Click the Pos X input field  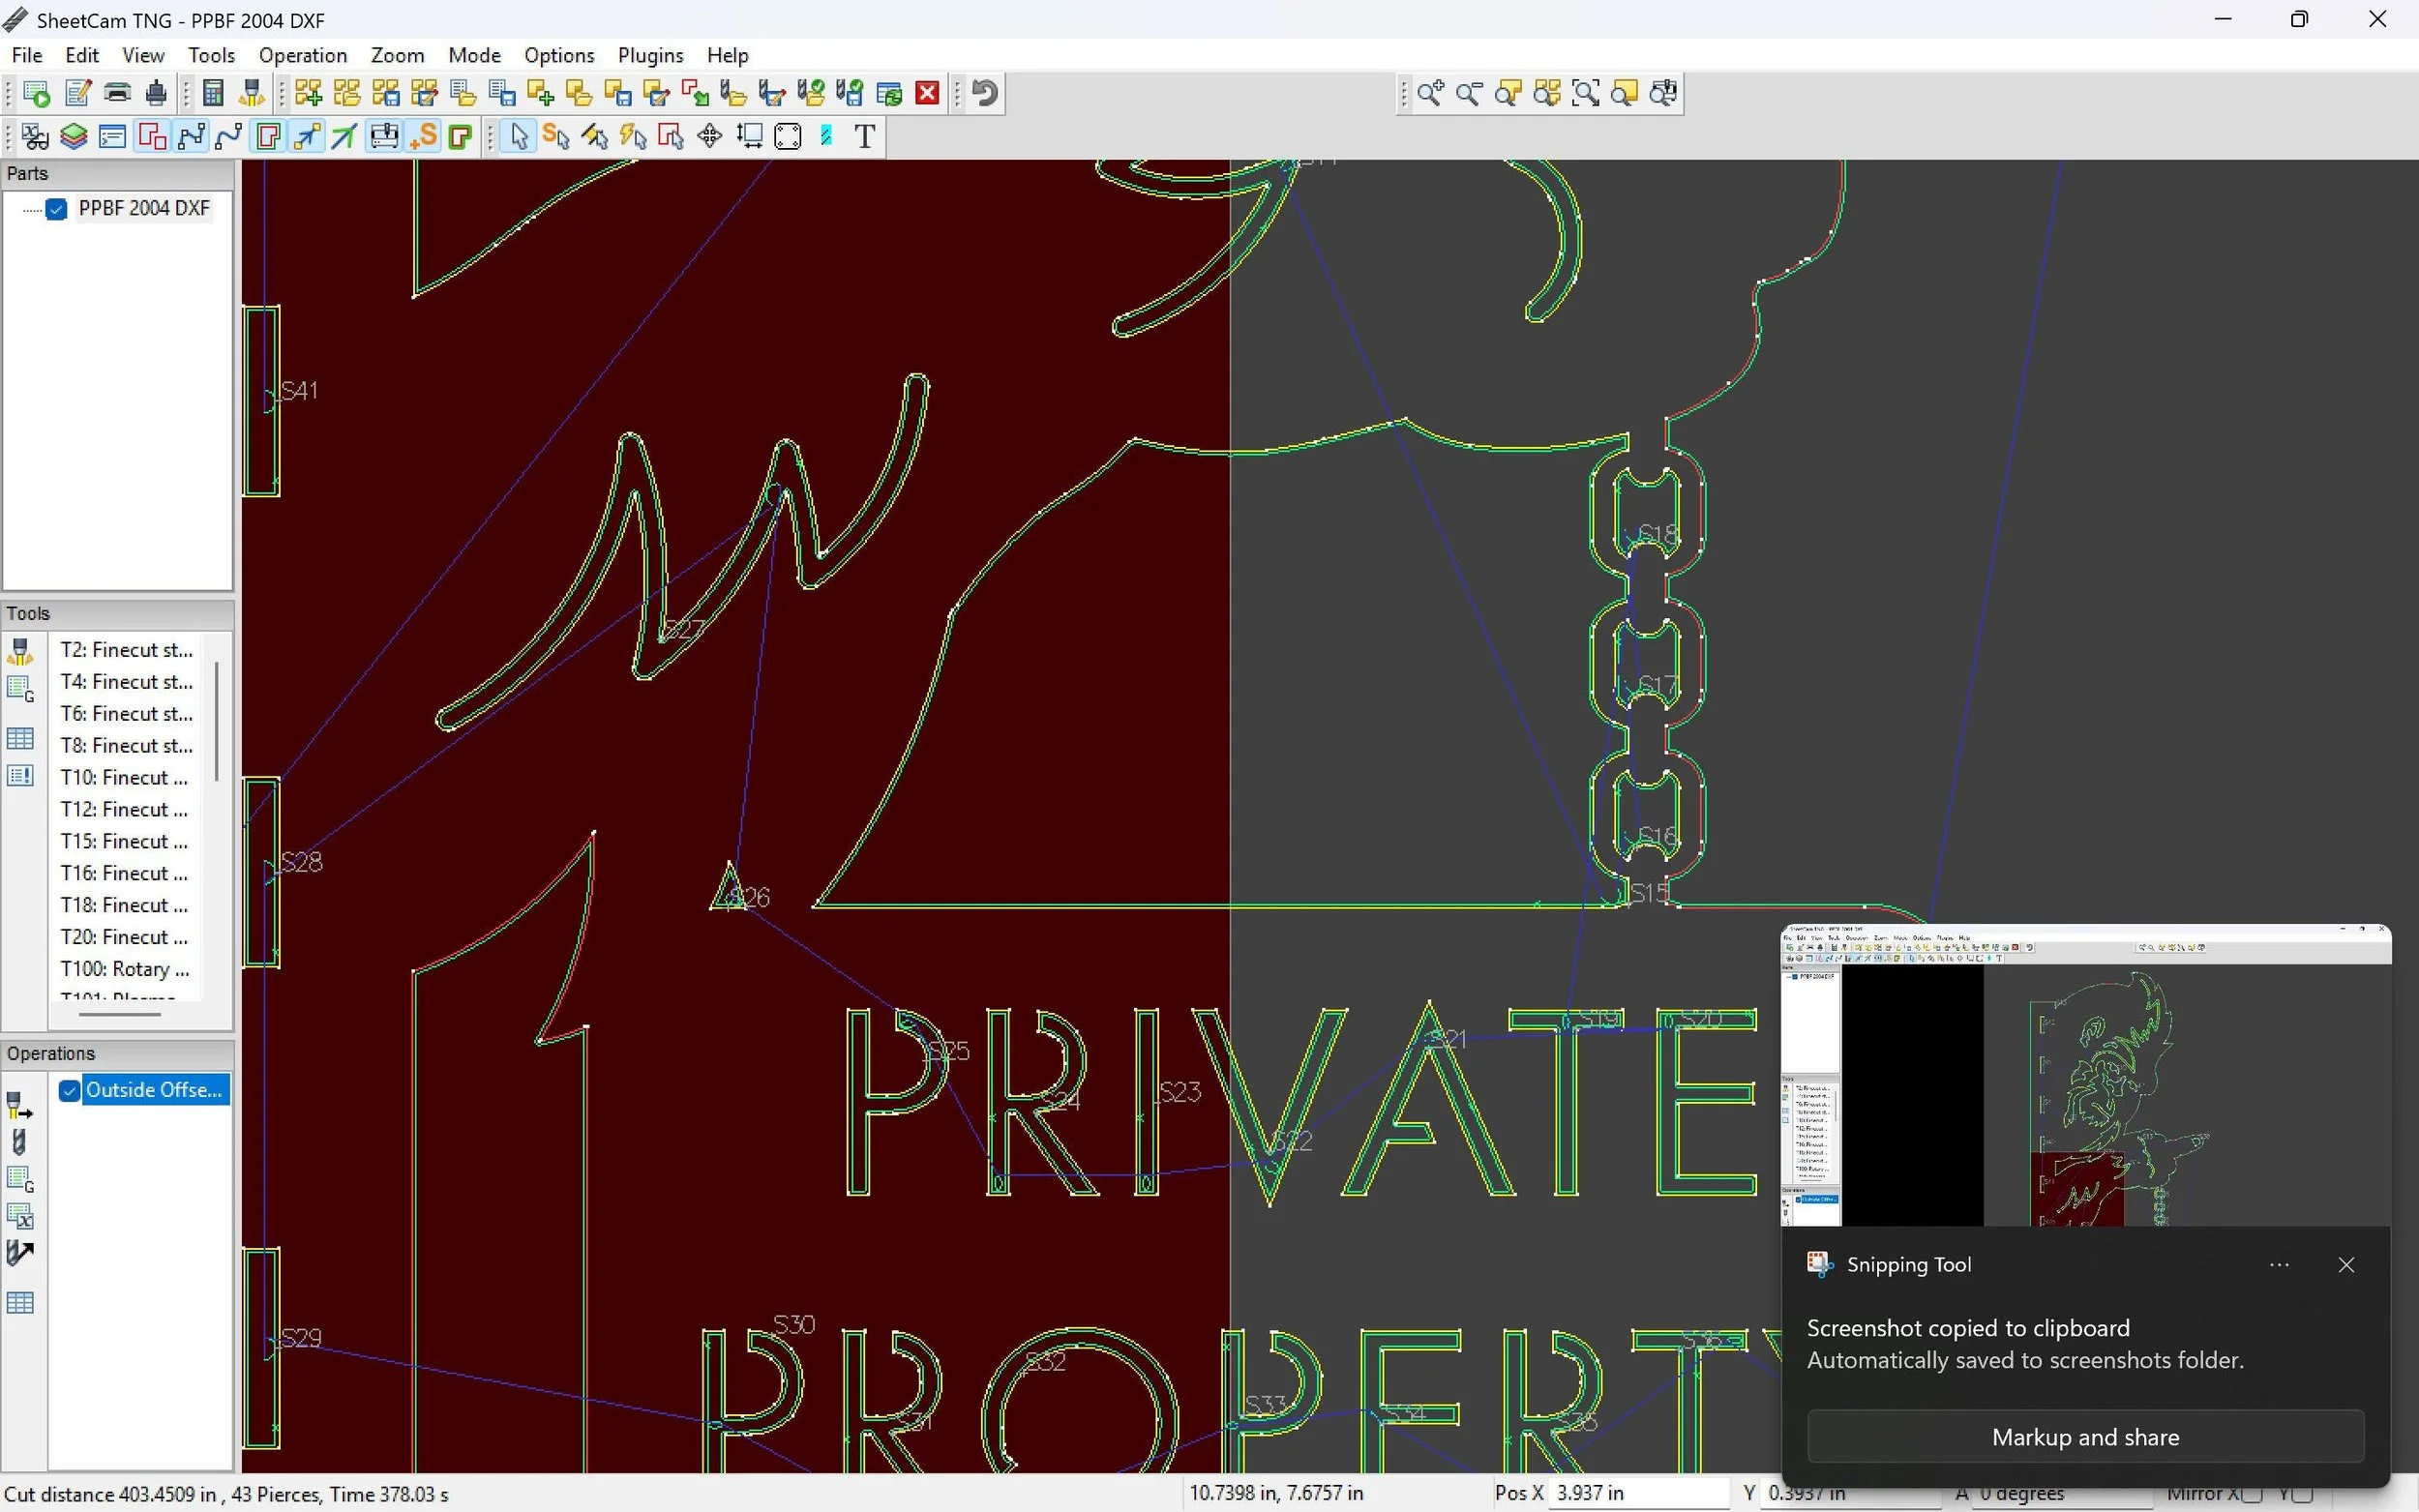1637,1493
